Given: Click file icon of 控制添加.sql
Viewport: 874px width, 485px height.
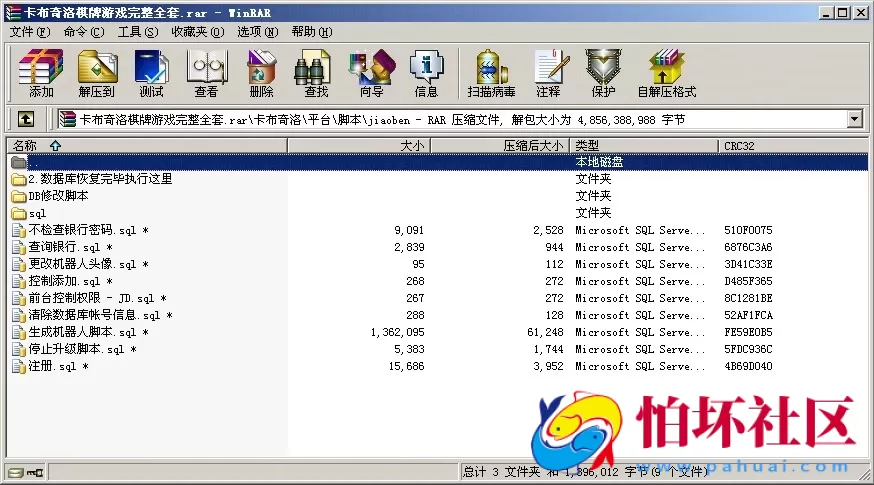Looking at the screenshot, I should [19, 282].
